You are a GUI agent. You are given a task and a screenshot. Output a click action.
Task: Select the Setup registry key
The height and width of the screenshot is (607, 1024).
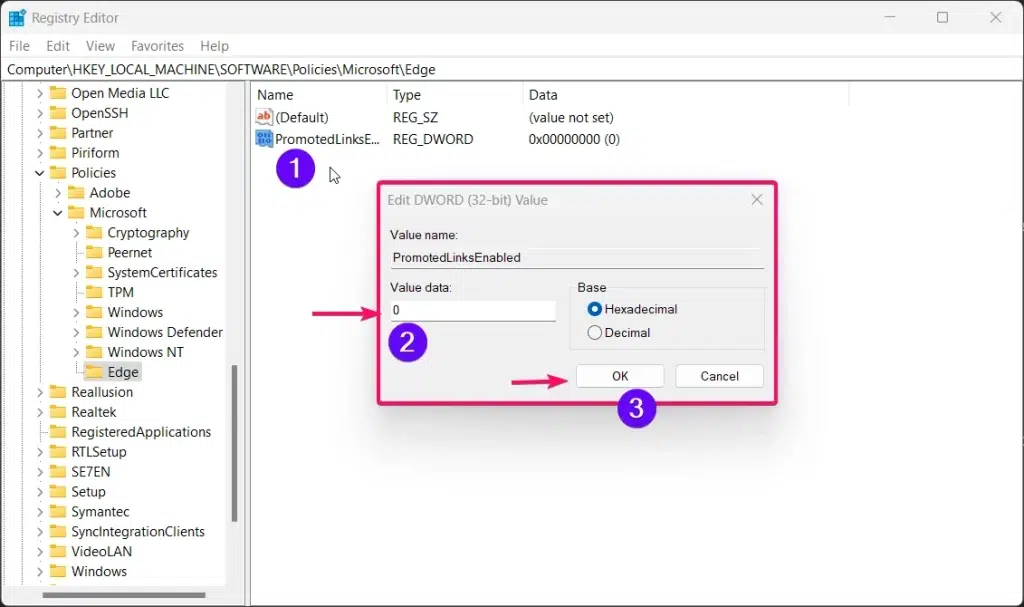(x=88, y=491)
